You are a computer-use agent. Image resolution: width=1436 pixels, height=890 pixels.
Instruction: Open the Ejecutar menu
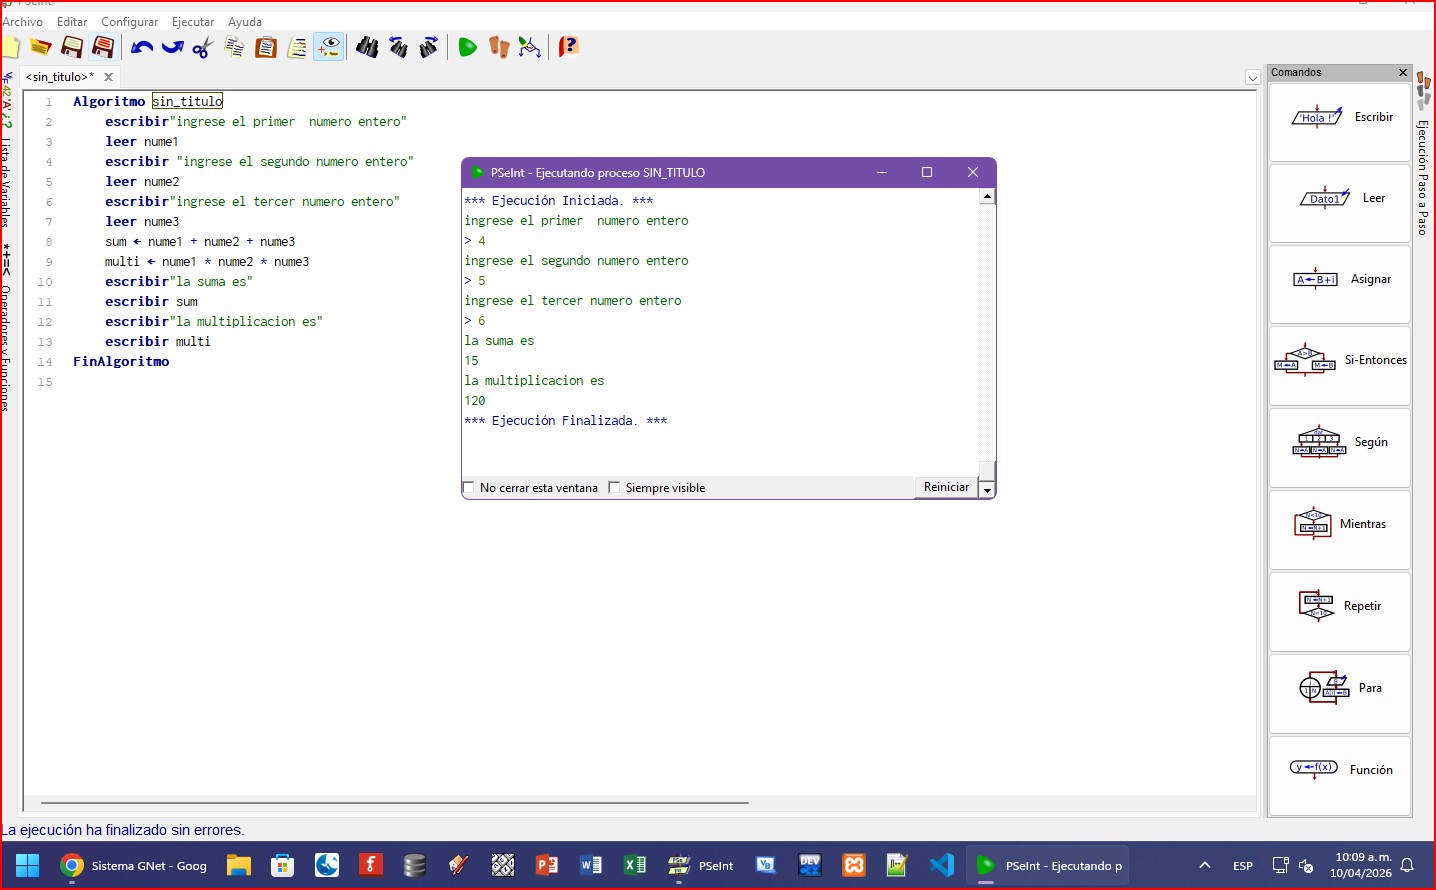pyautogui.click(x=193, y=22)
